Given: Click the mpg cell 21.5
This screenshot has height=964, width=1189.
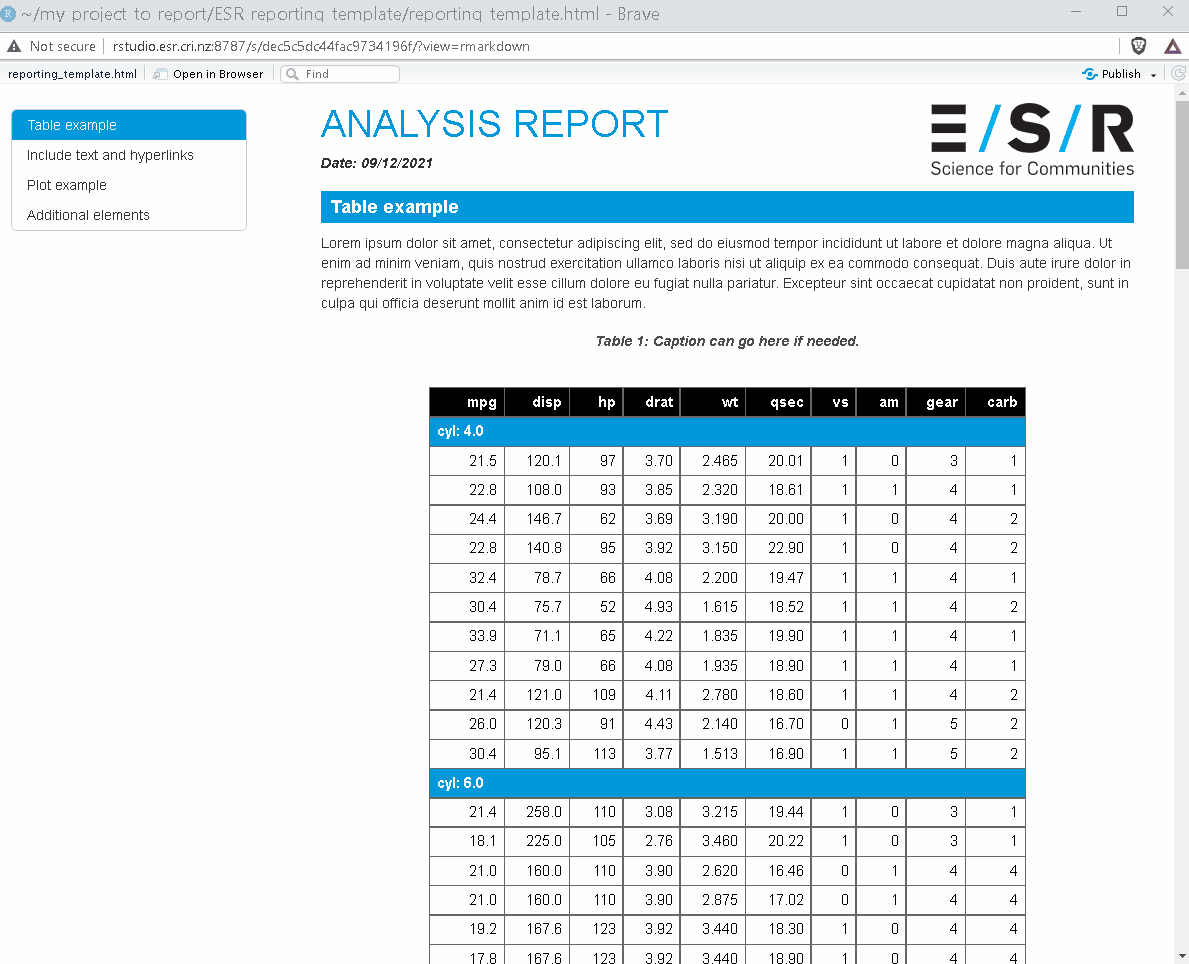Looking at the screenshot, I should point(466,461).
